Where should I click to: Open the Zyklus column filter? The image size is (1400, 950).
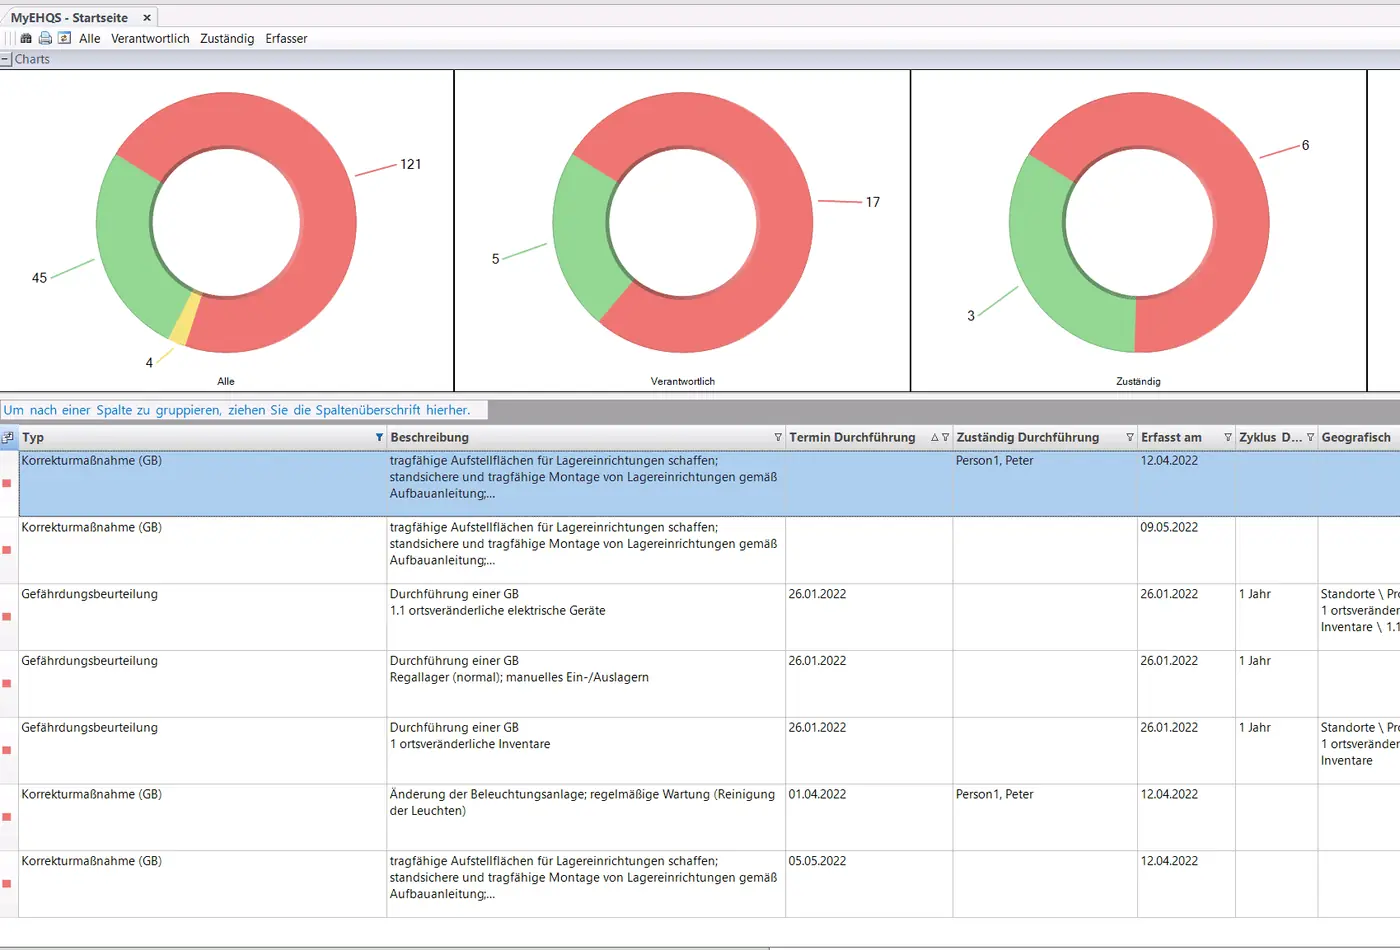point(1310,437)
